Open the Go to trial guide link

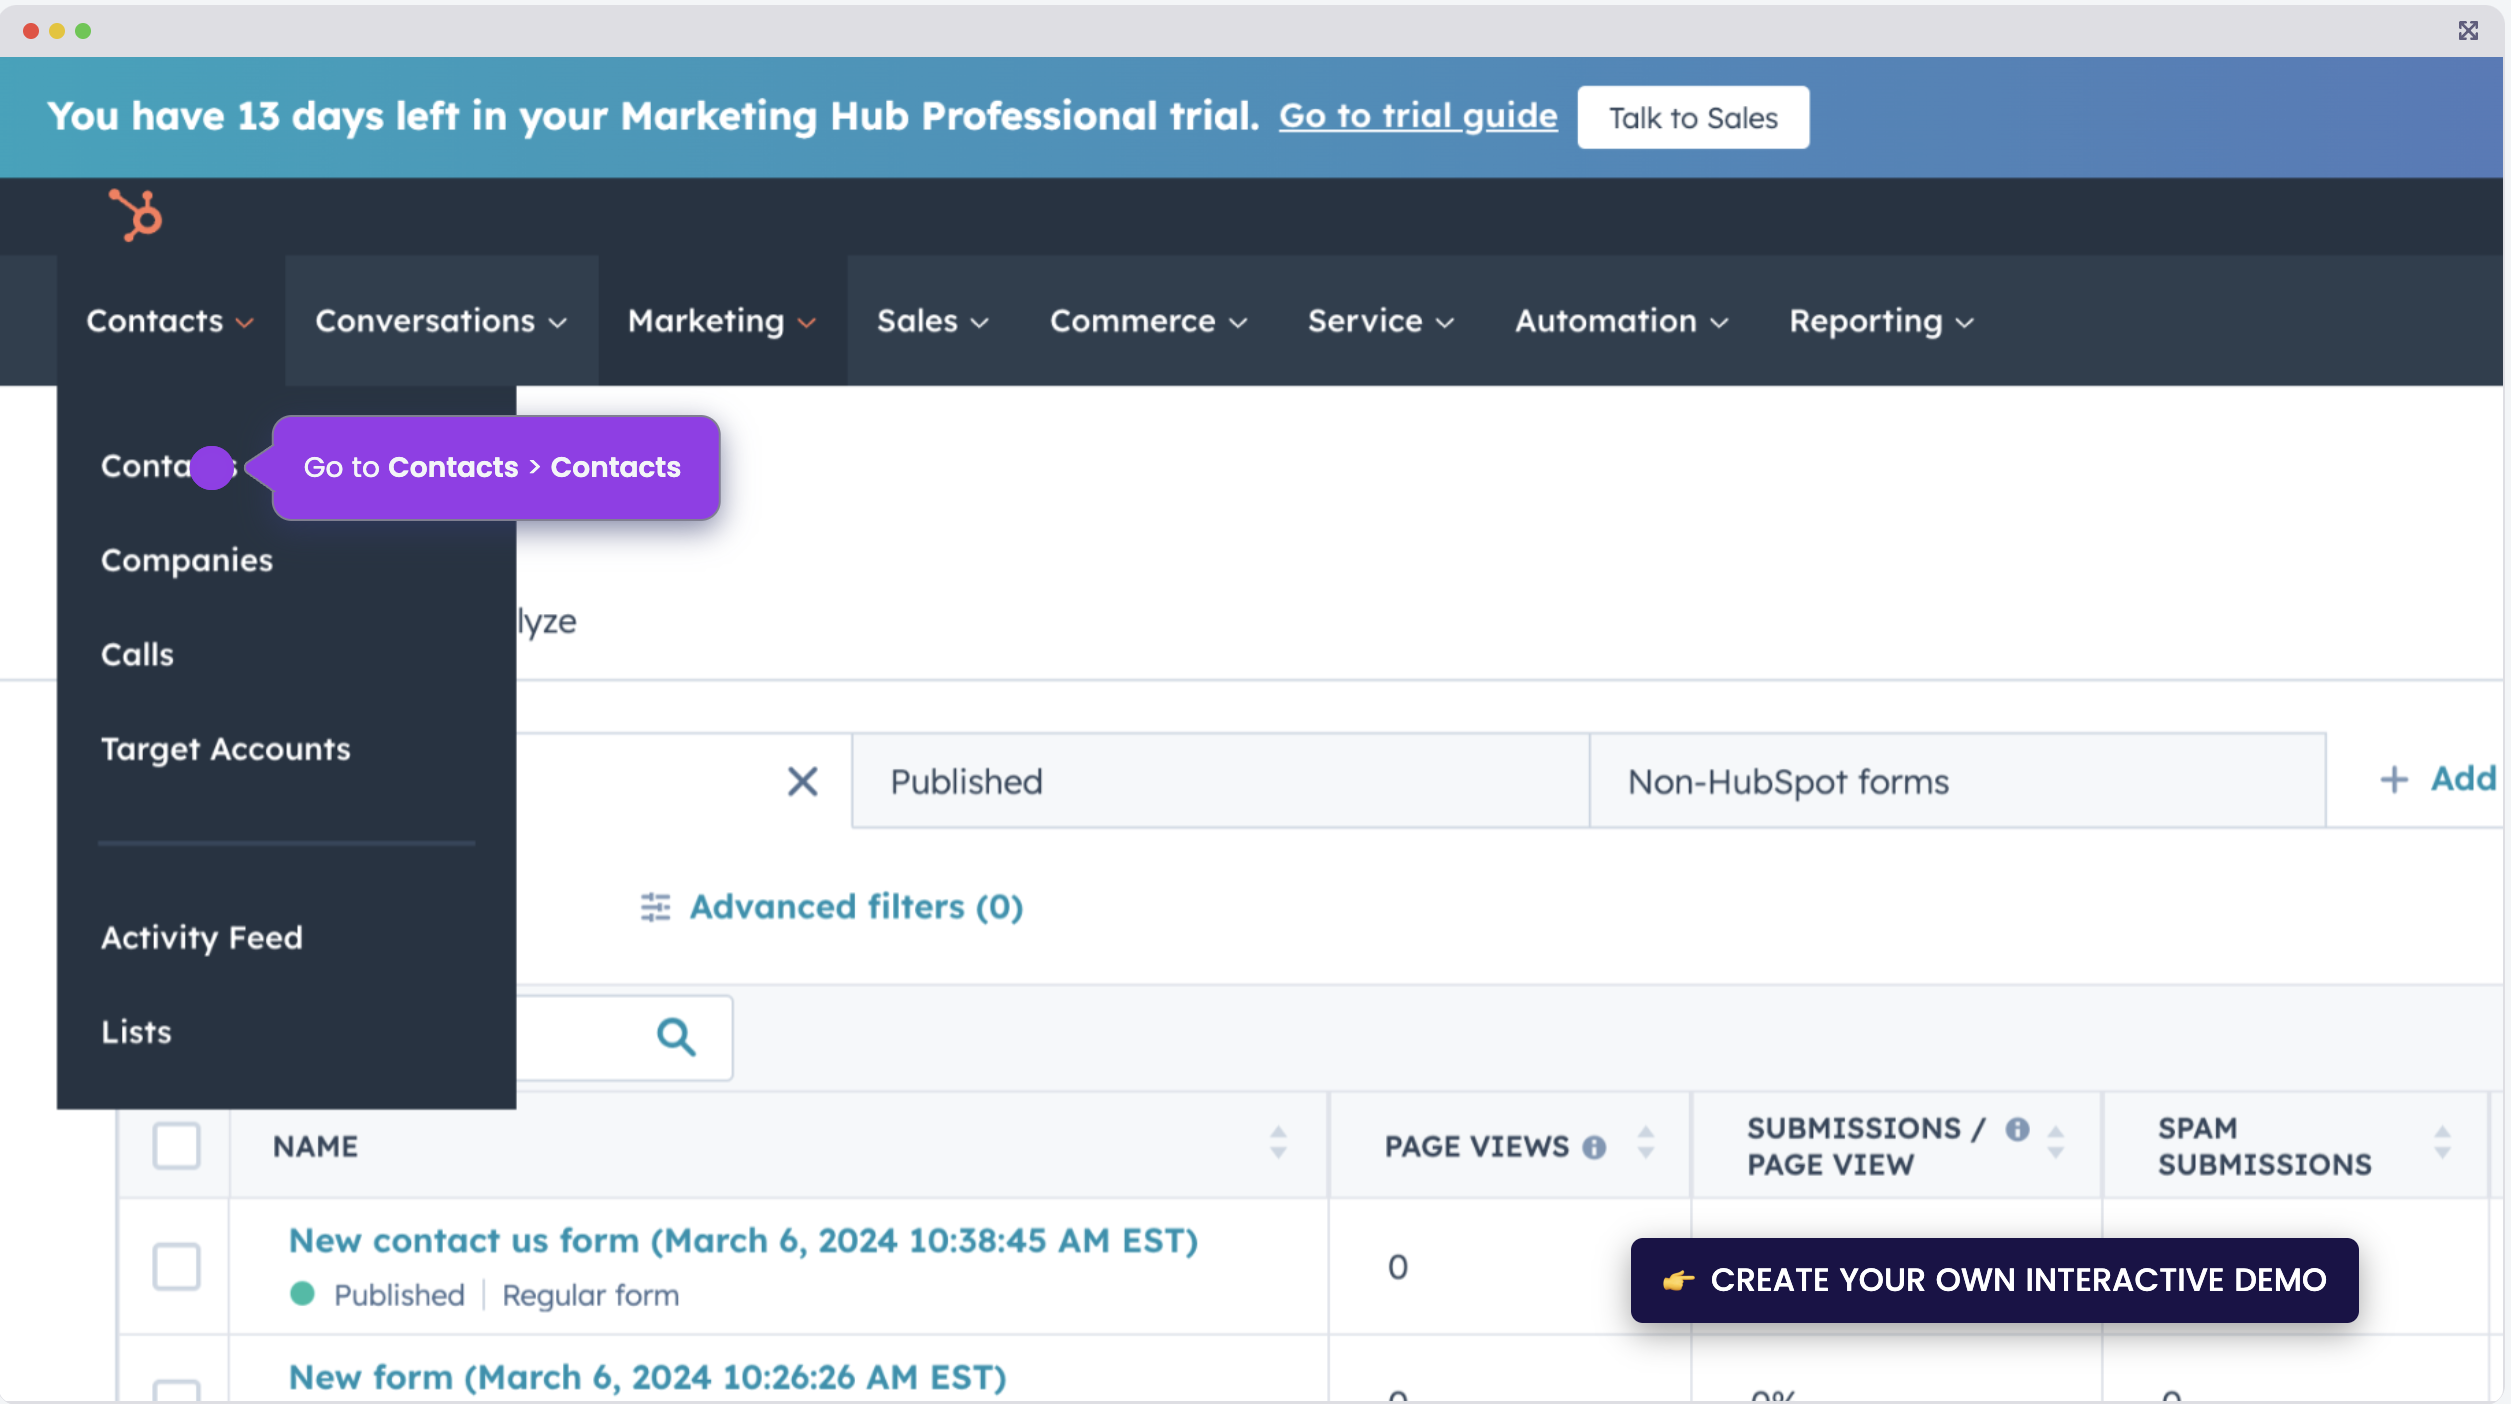(x=1418, y=116)
